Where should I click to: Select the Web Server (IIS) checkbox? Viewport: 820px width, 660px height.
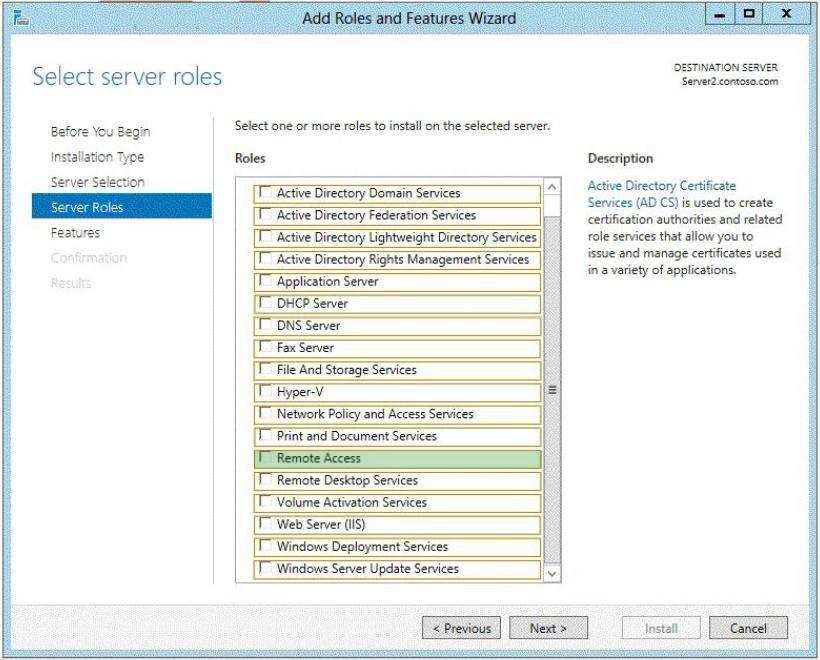coord(266,523)
